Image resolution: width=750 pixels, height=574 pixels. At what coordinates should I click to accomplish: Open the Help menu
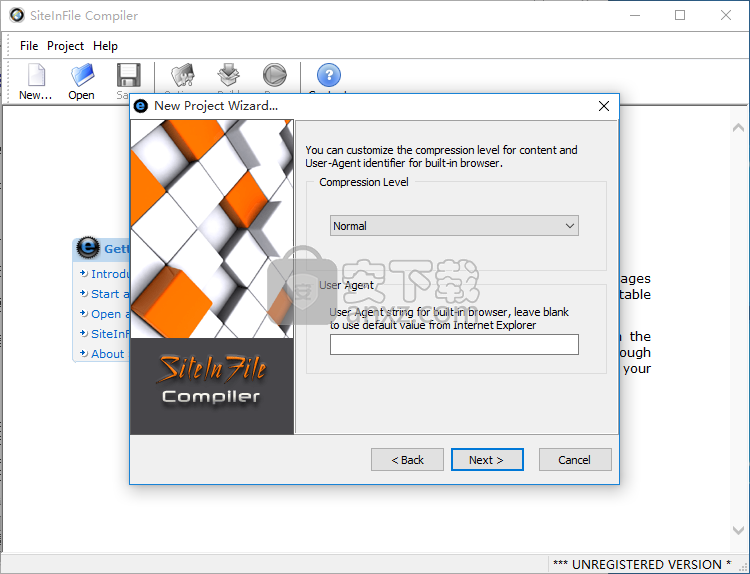tap(105, 46)
